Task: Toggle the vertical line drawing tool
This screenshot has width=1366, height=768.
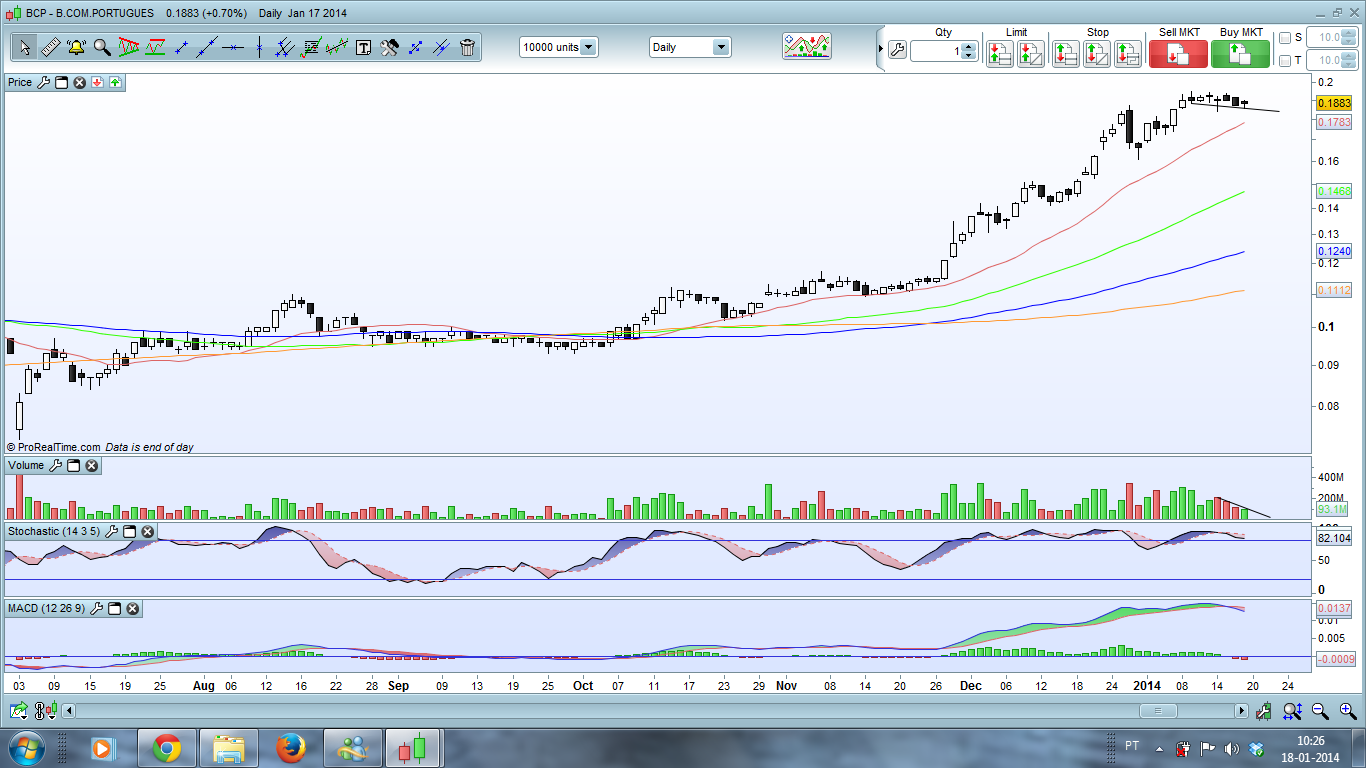Action: click(259, 47)
